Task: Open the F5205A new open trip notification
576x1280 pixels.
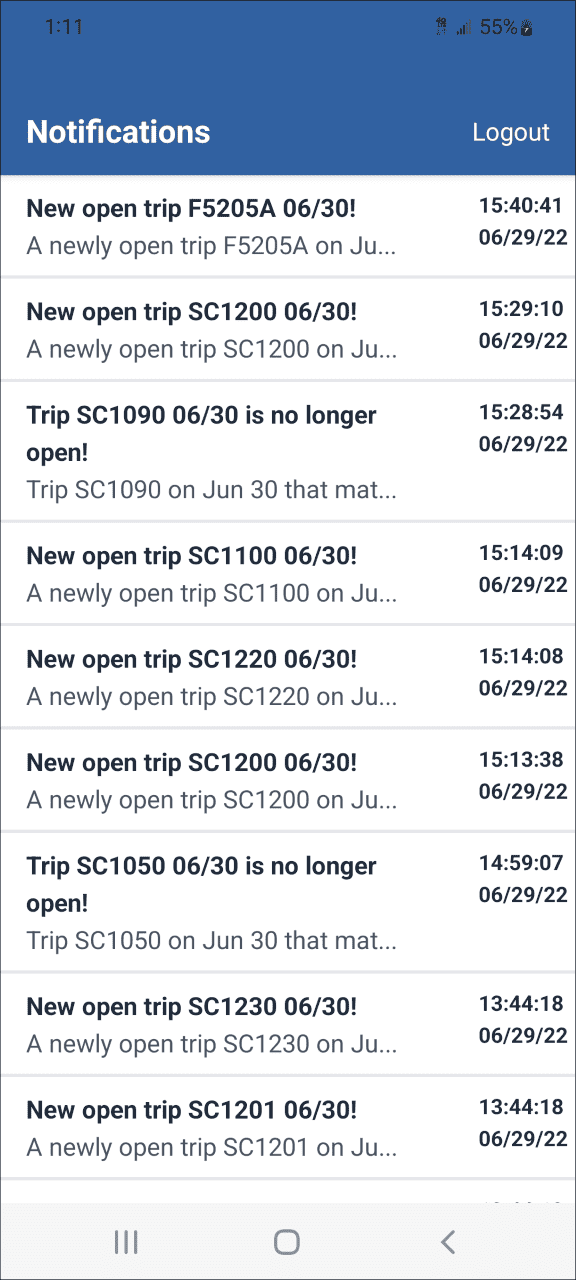Action: tap(288, 226)
